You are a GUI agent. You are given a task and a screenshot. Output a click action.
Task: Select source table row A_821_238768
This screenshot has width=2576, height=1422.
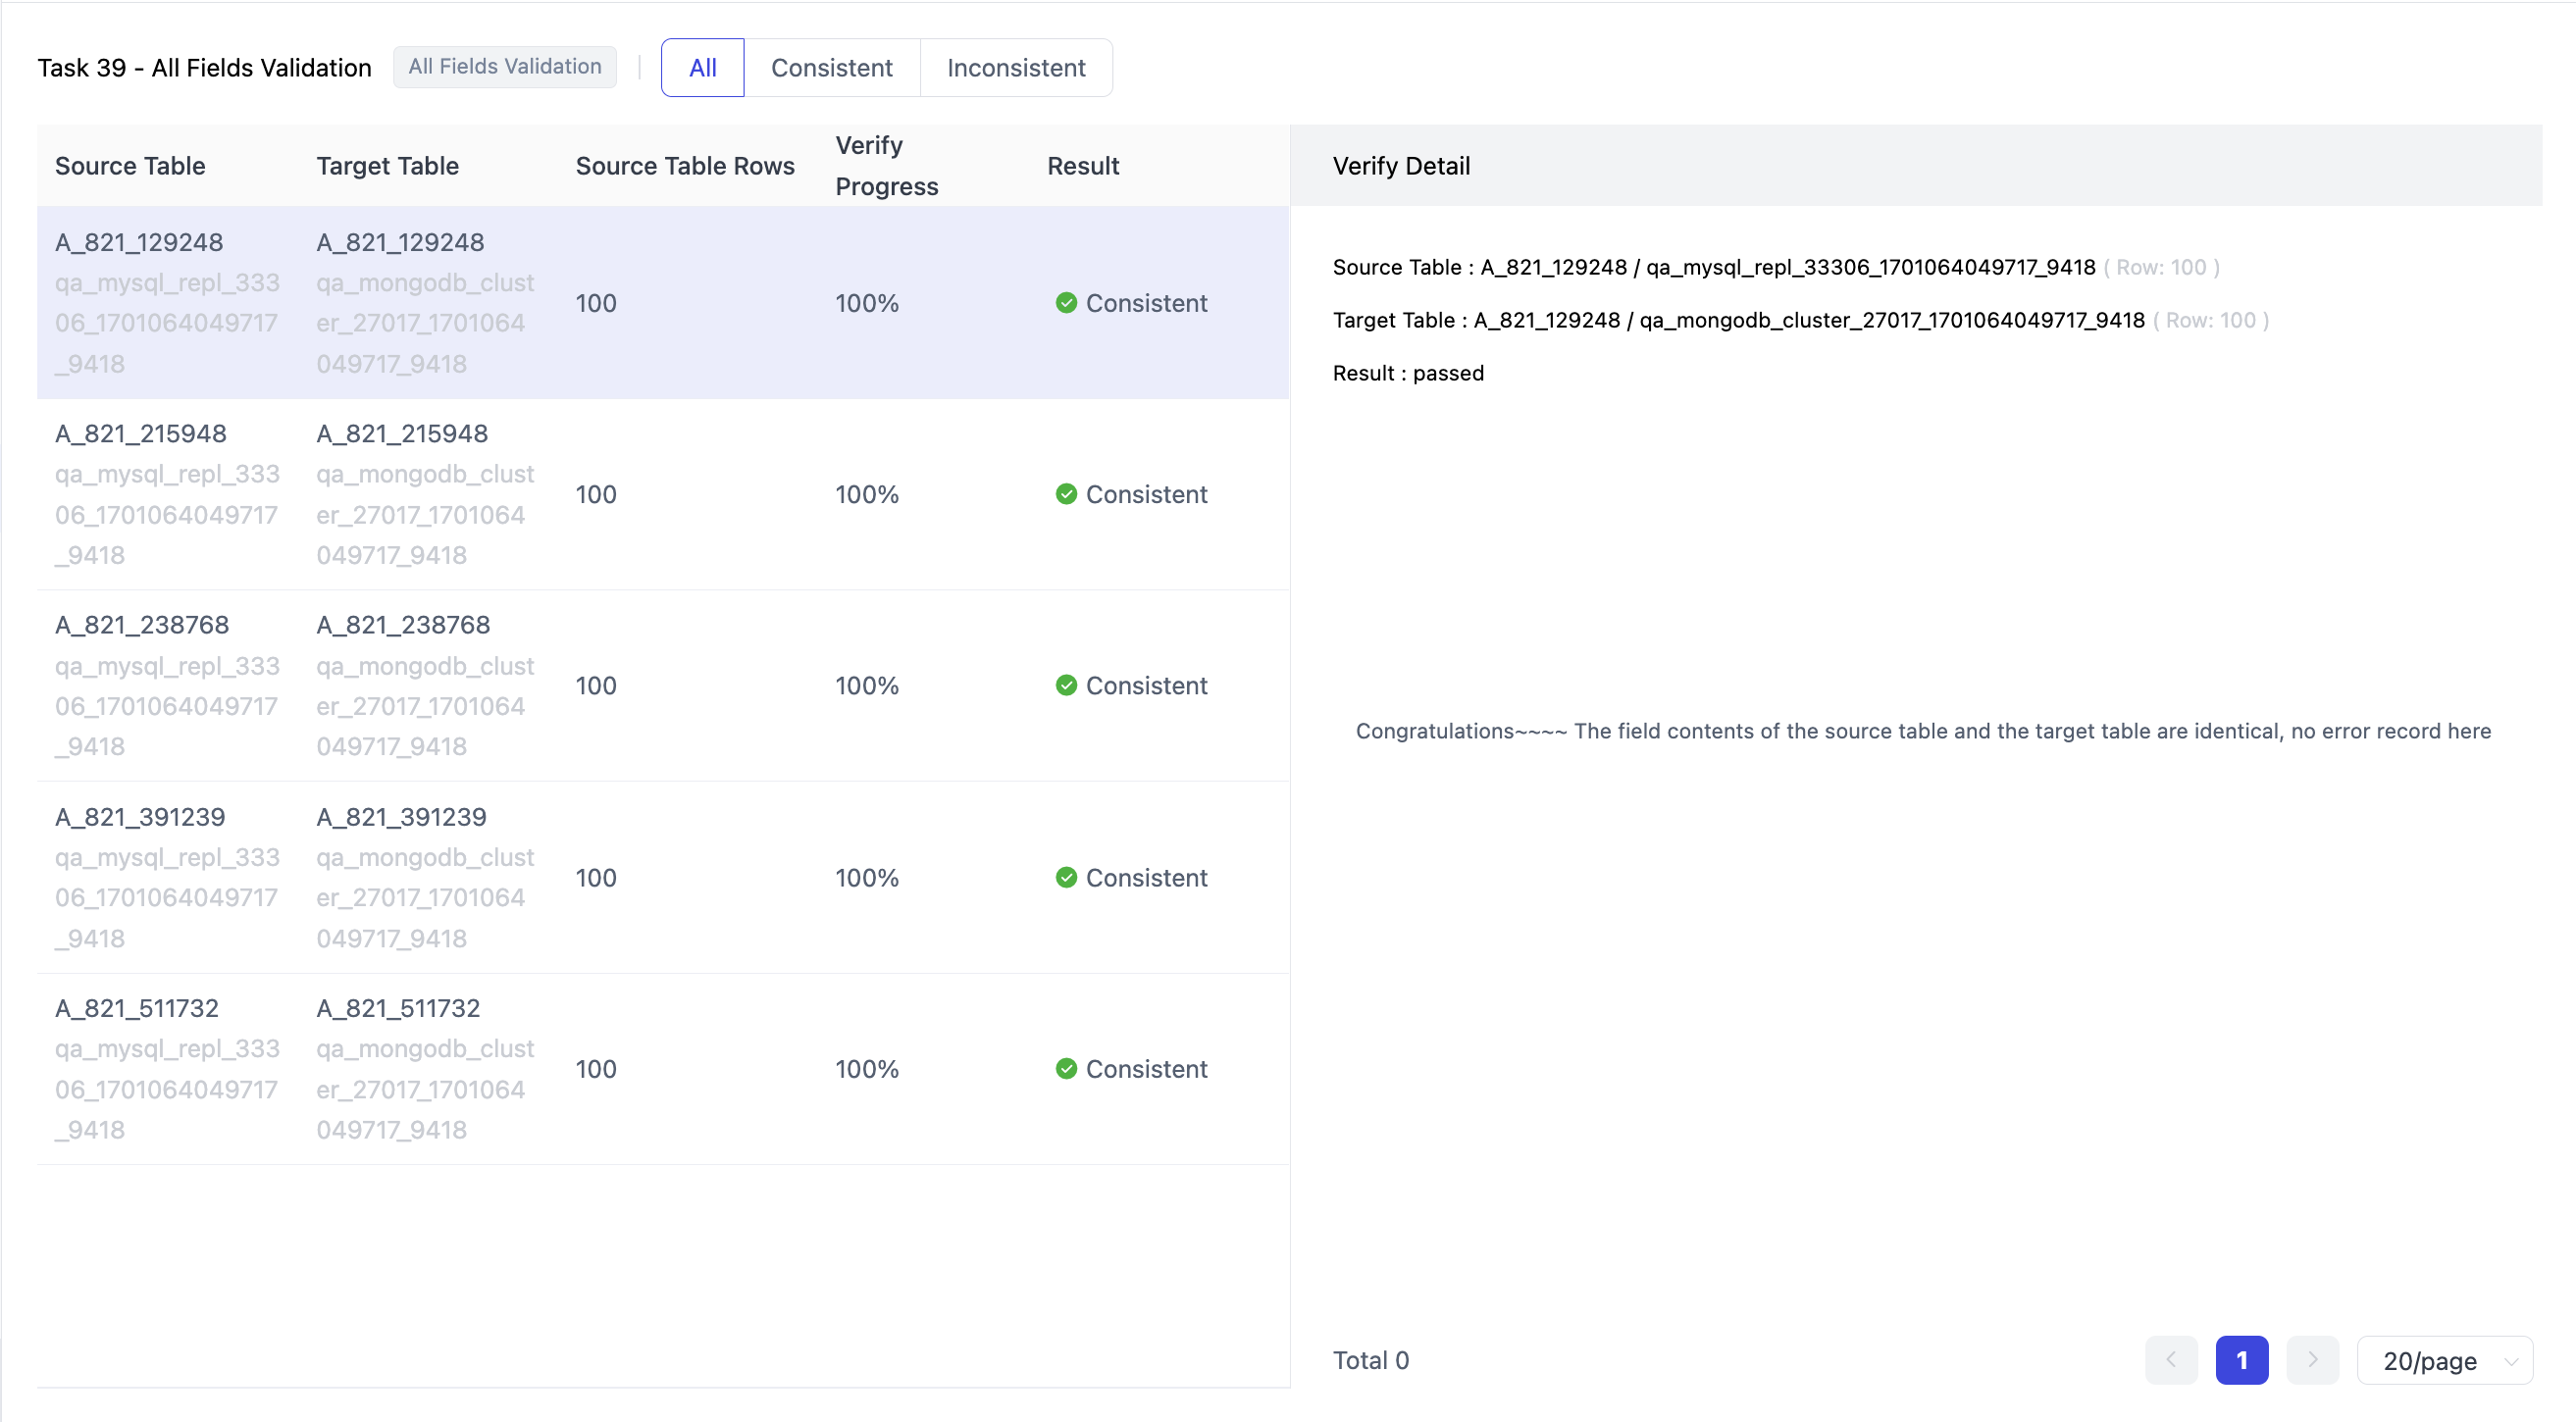[x=142, y=625]
